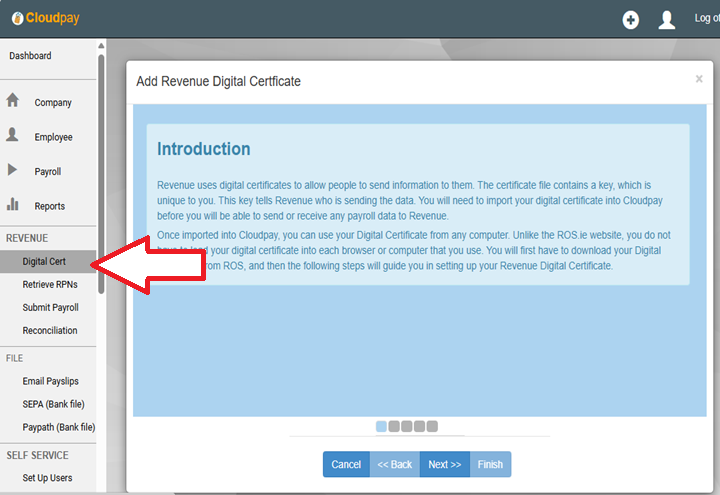Close the Add Revenue Digital Certificate dialog
The image size is (720, 495).
click(x=699, y=79)
